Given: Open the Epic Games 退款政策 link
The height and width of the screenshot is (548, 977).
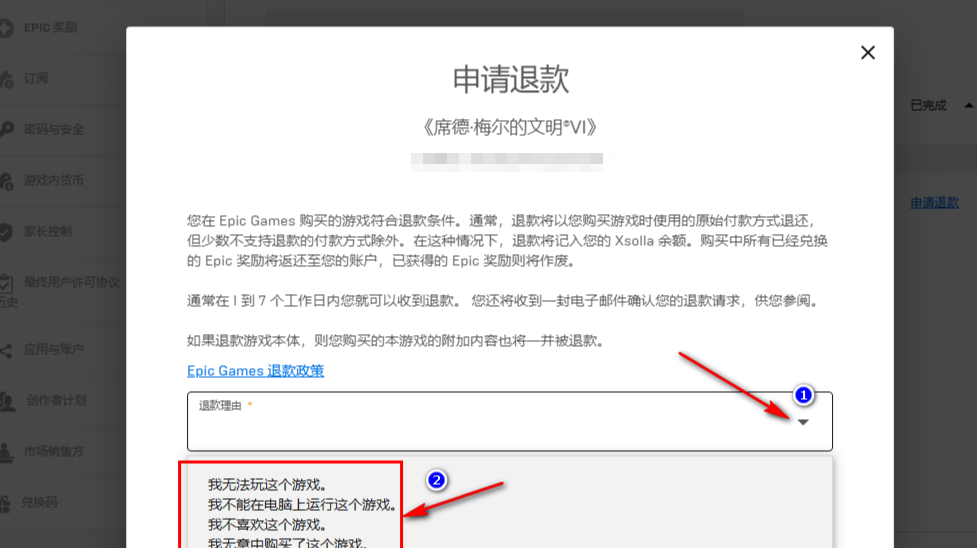Looking at the screenshot, I should (255, 371).
